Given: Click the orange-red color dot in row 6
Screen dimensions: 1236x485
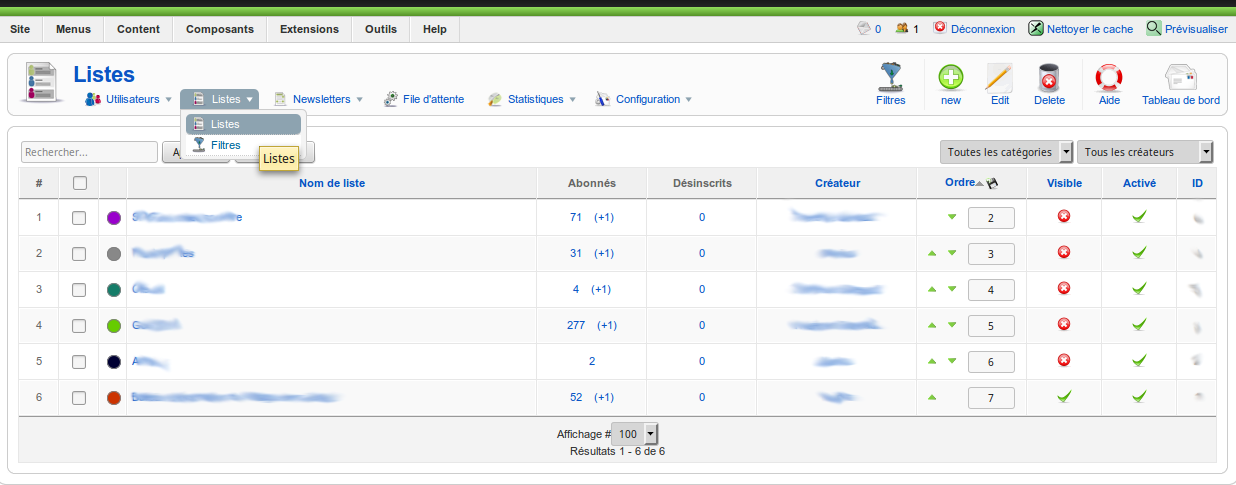Looking at the screenshot, I should [114, 398].
